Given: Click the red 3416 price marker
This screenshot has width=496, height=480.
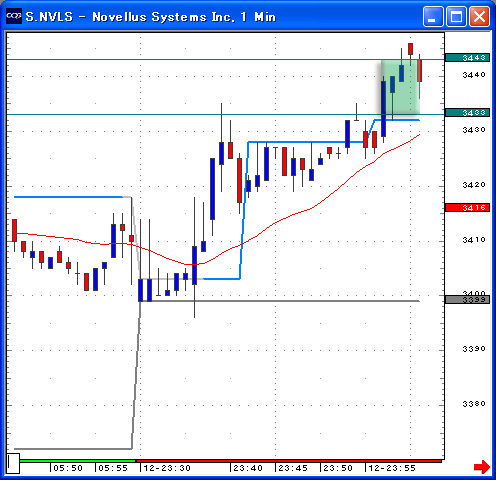Looking at the screenshot, I should [x=467, y=208].
